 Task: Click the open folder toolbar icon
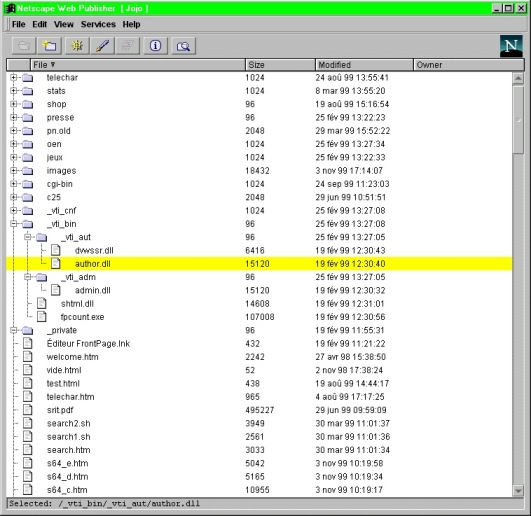tap(24, 46)
